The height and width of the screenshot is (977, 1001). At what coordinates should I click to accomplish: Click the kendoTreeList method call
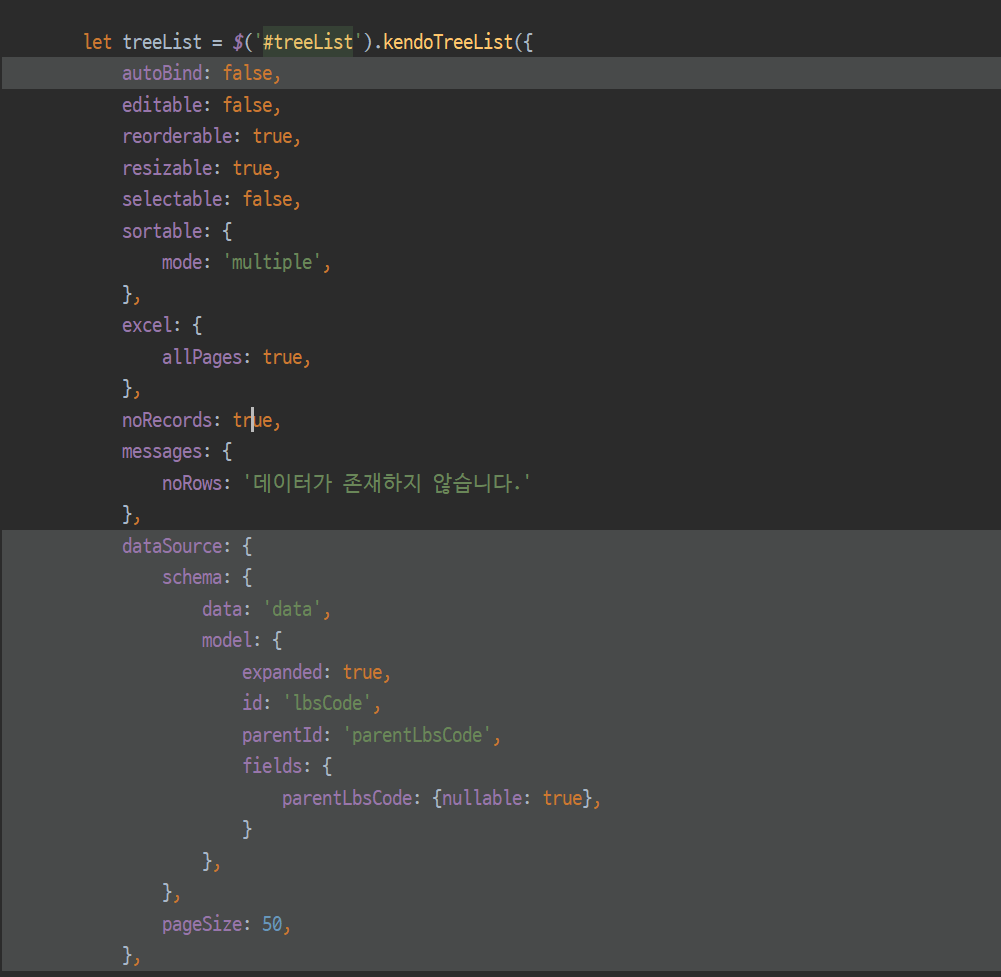coord(448,42)
